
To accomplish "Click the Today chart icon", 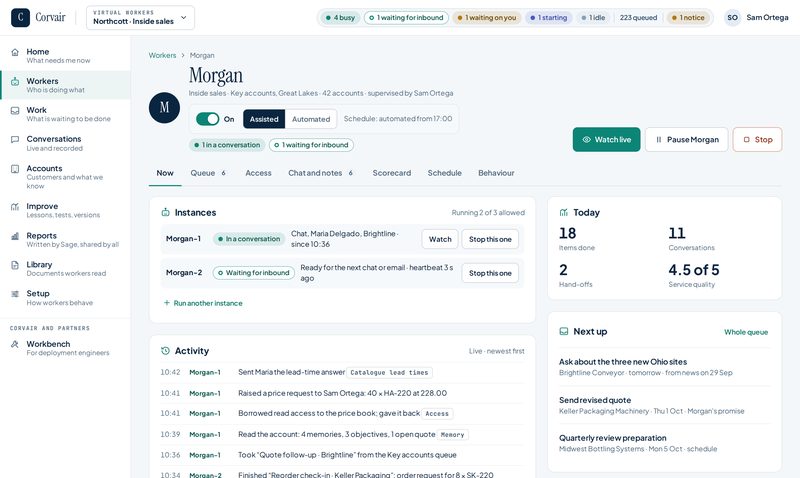I will (564, 212).
